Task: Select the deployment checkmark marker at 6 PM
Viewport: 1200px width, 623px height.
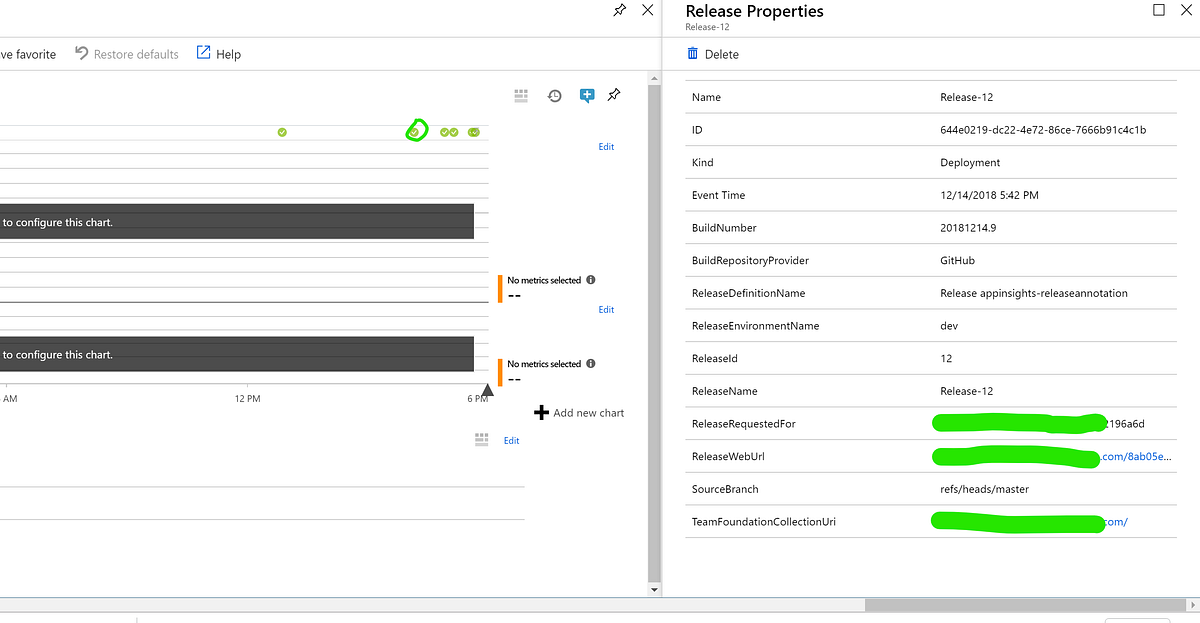Action: coord(473,131)
